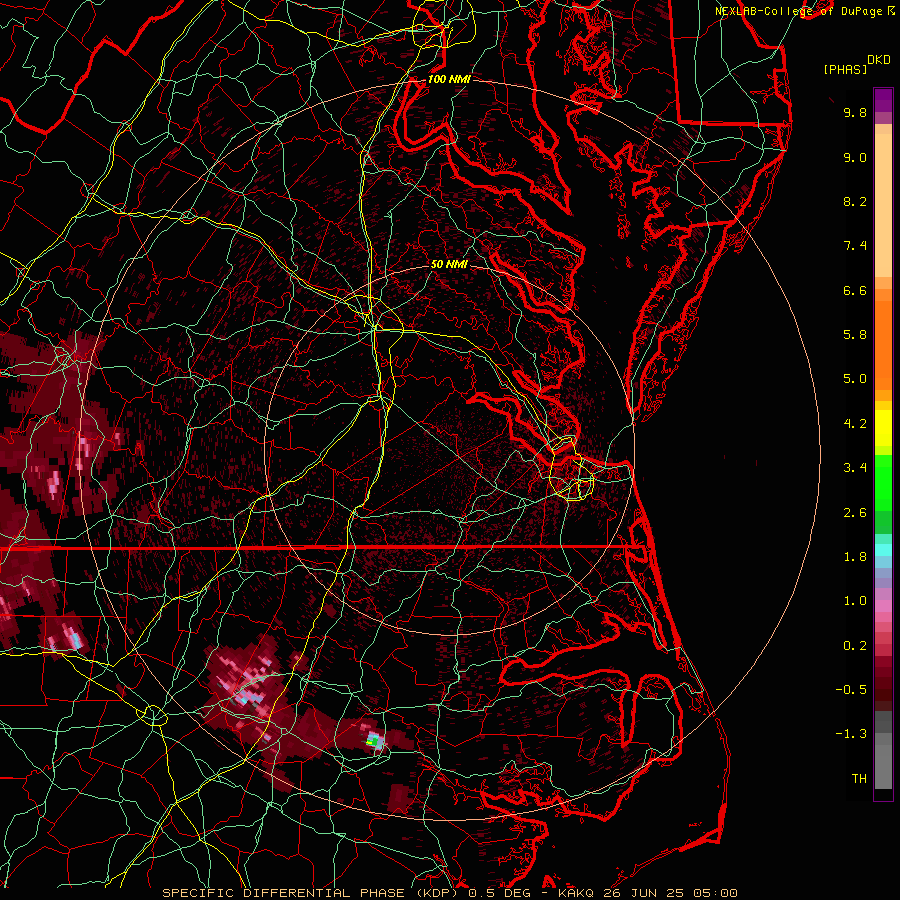The width and height of the screenshot is (900, 900).
Task: Select the cyan band of the color scale
Action: (x=883, y=550)
